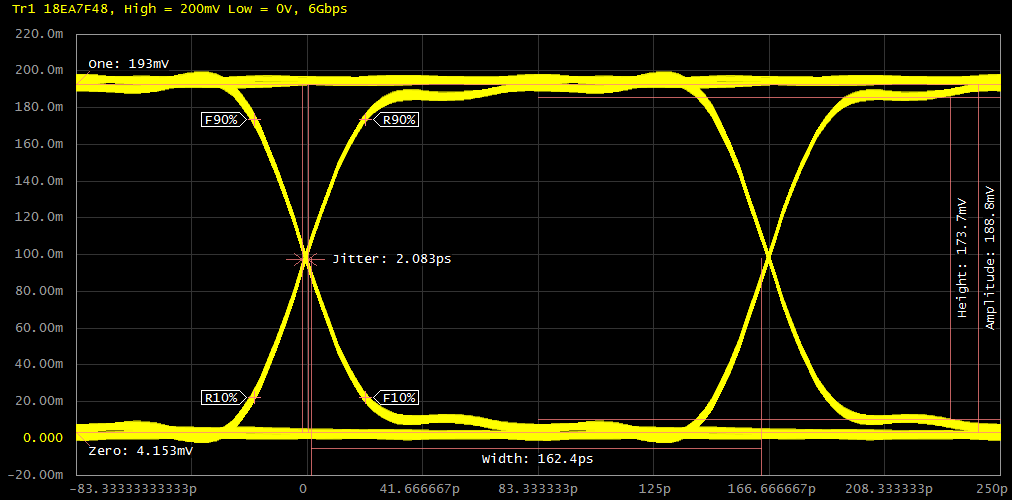Select the 100.0m tick on the vertical axis
The image size is (1012, 500).
(x=40, y=254)
